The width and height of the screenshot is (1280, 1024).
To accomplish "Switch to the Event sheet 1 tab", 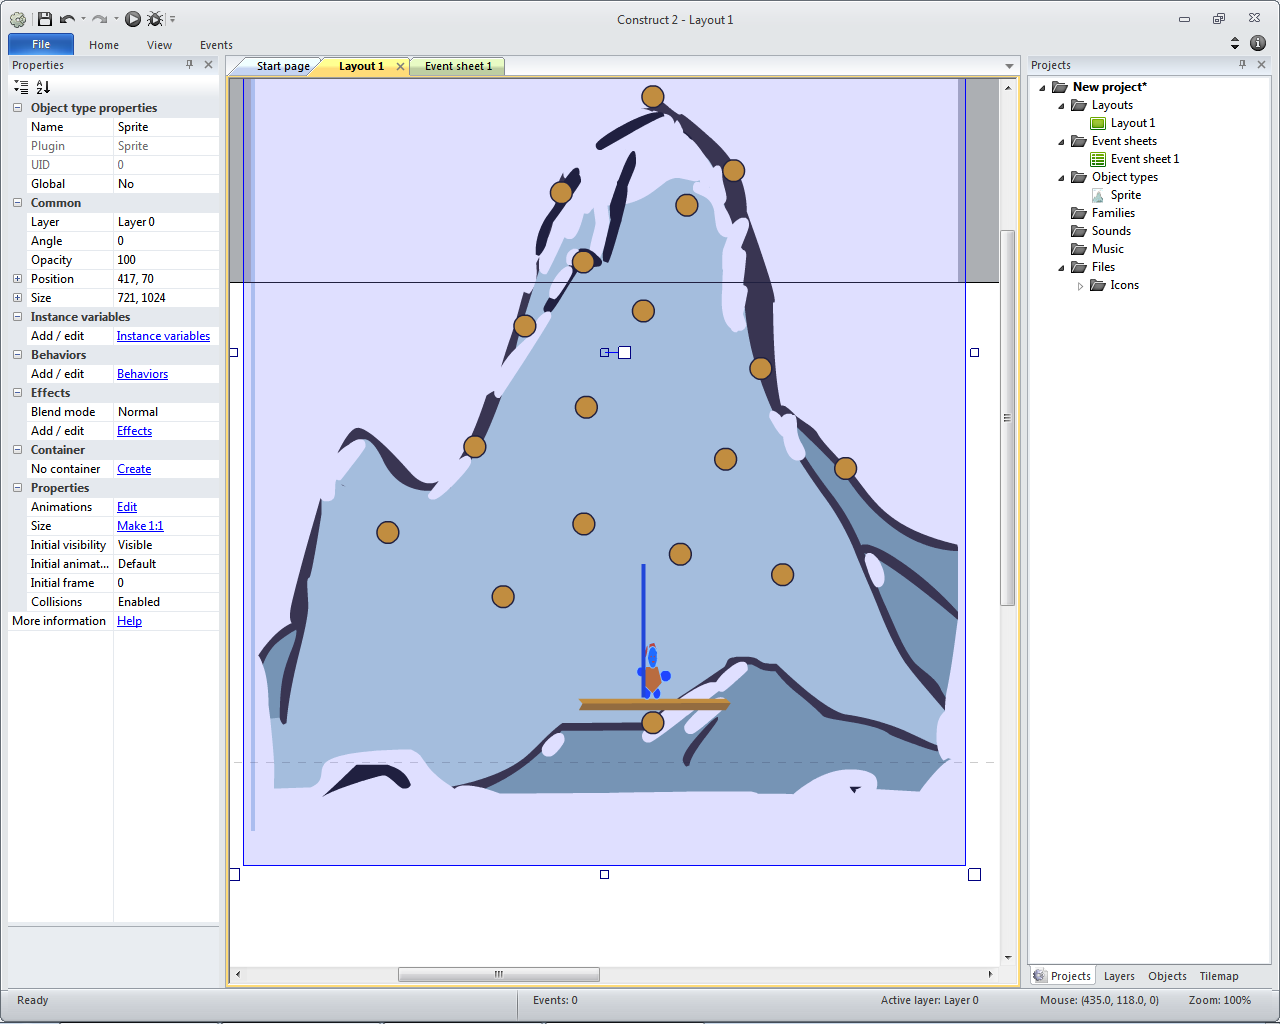I will pyautogui.click(x=457, y=66).
